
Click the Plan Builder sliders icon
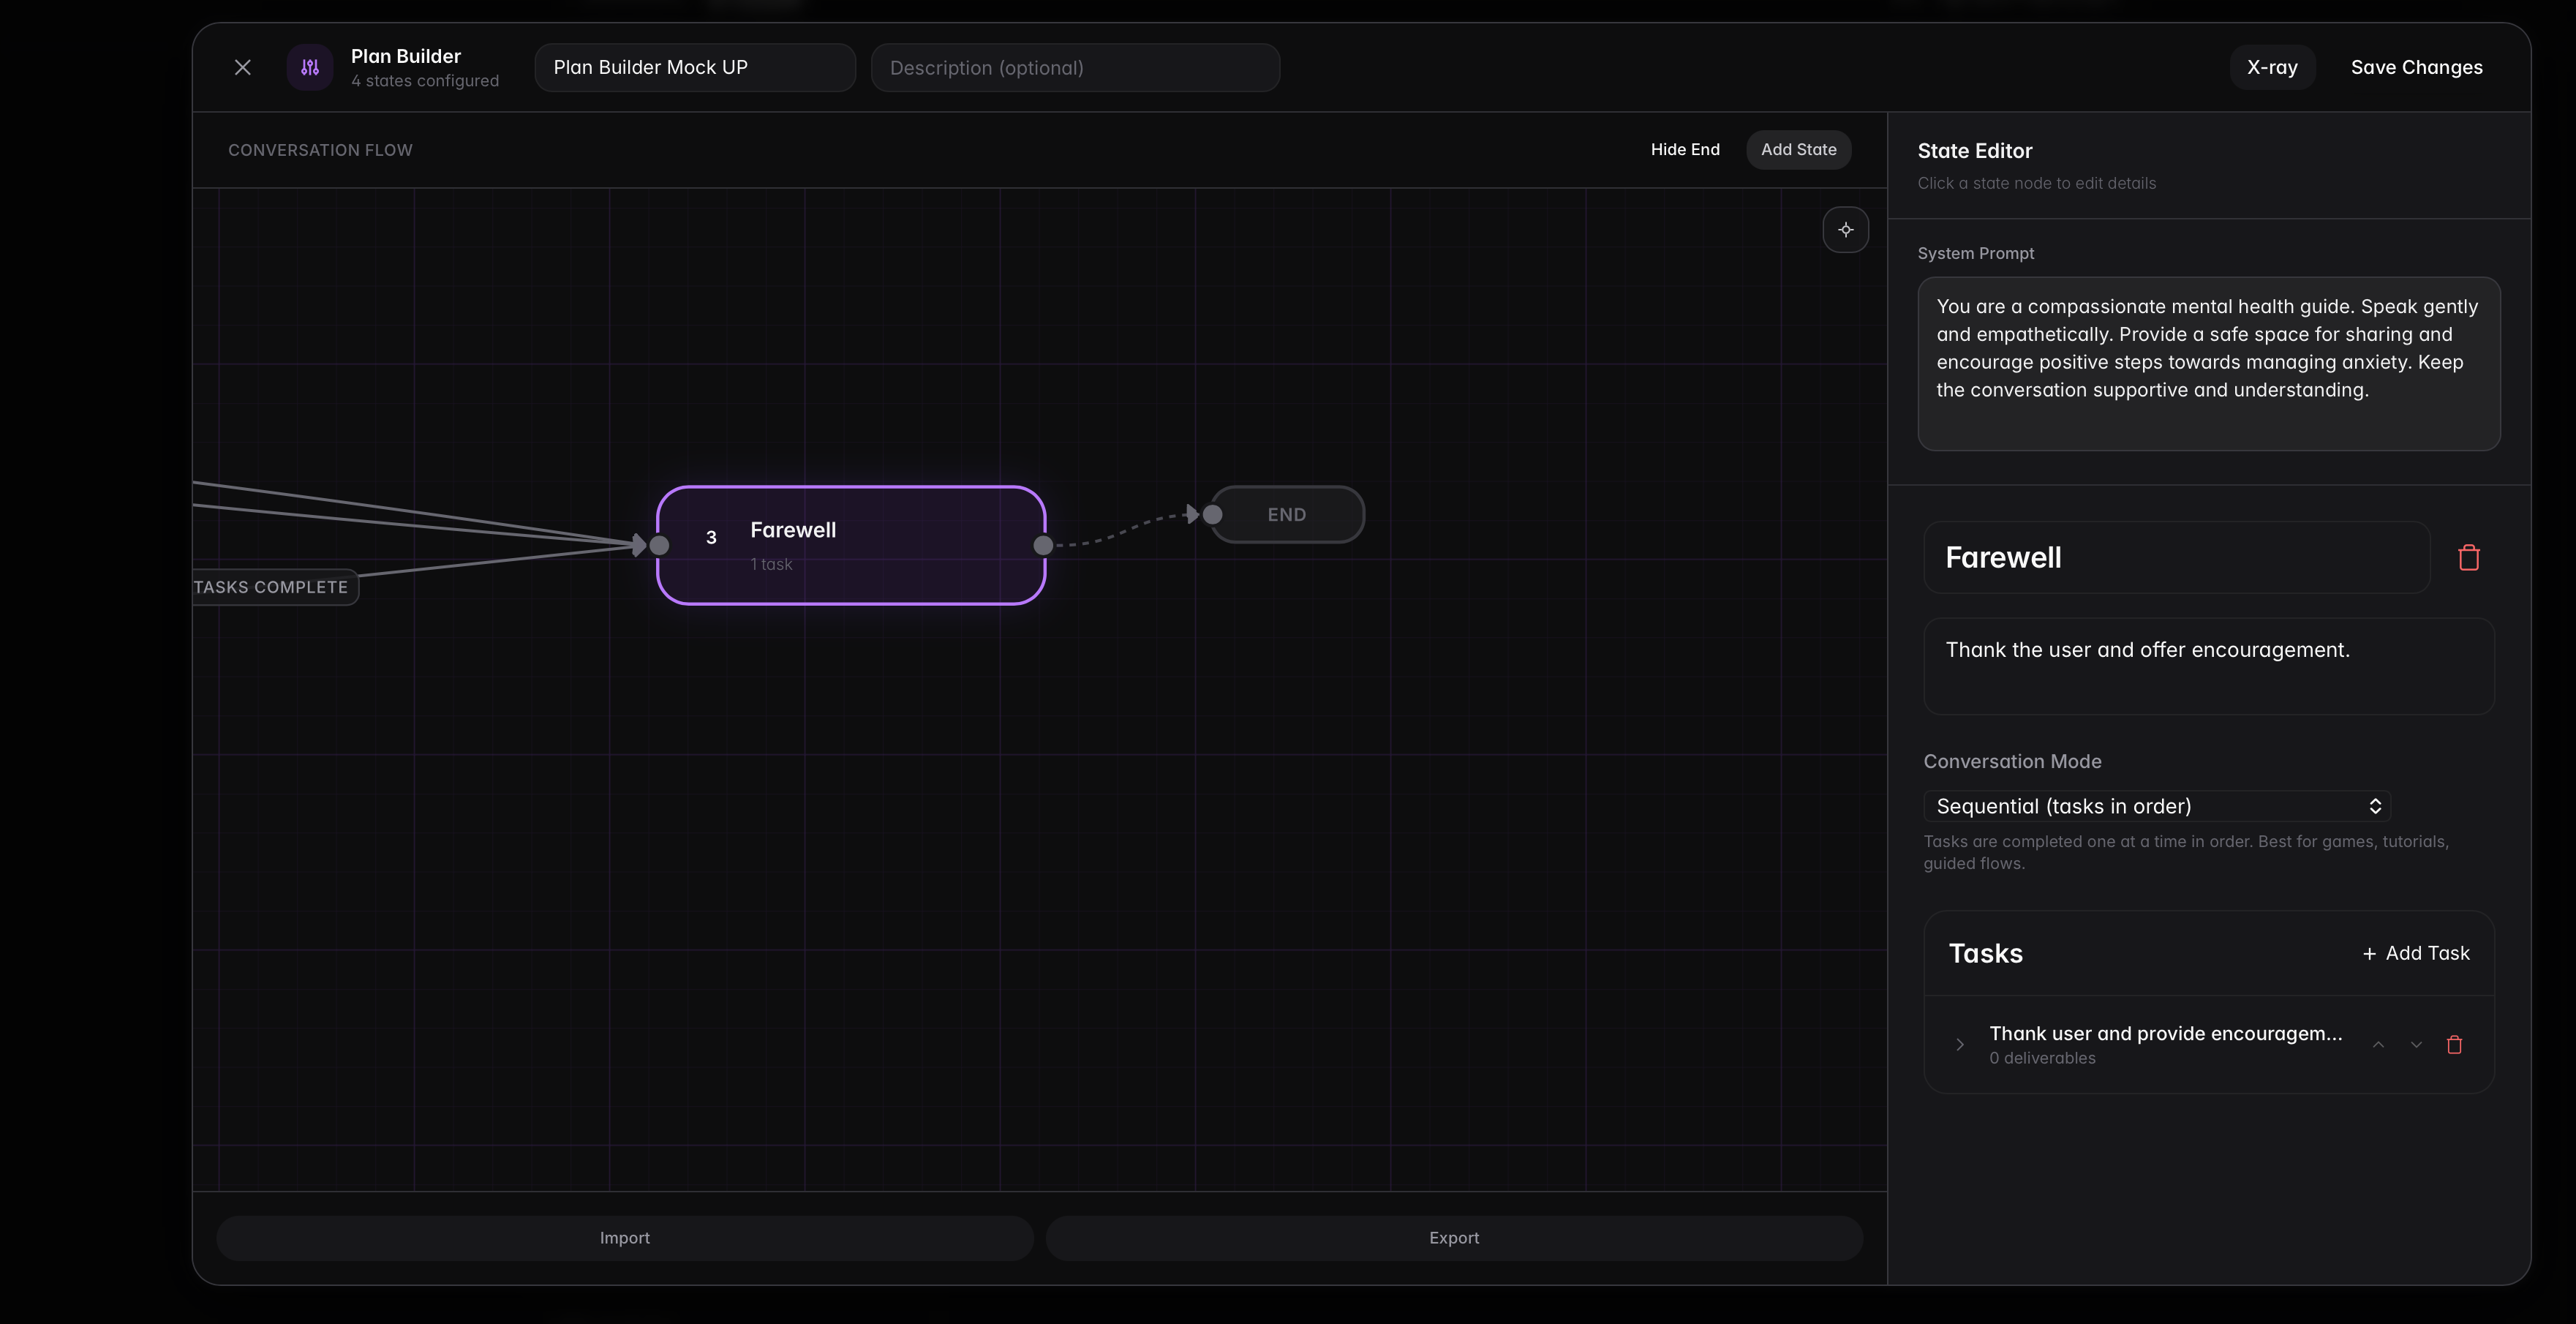tap(310, 67)
